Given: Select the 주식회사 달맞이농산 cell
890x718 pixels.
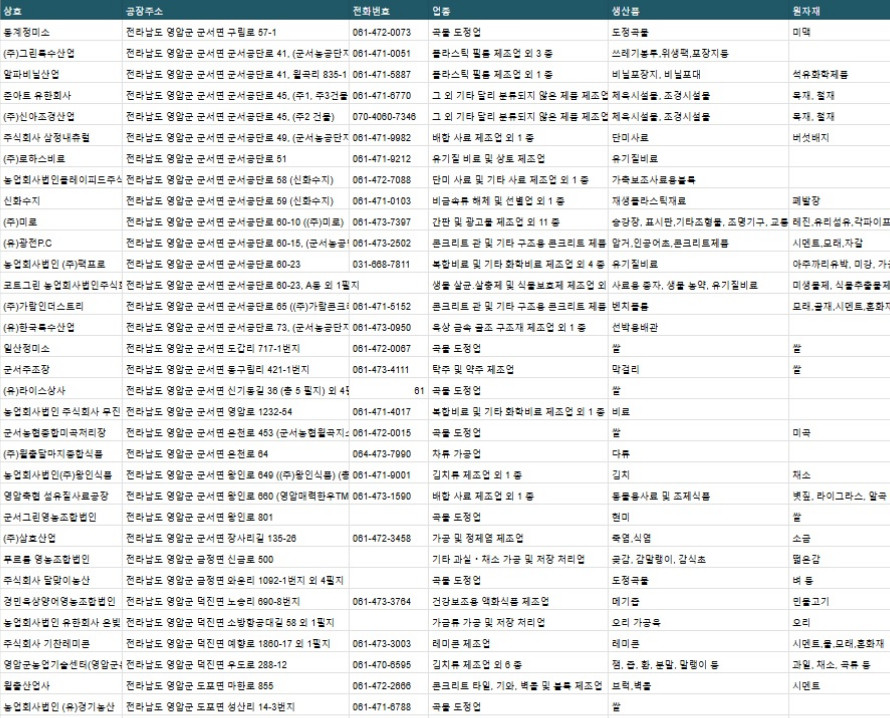Looking at the screenshot, I should pyautogui.click(x=61, y=580).
